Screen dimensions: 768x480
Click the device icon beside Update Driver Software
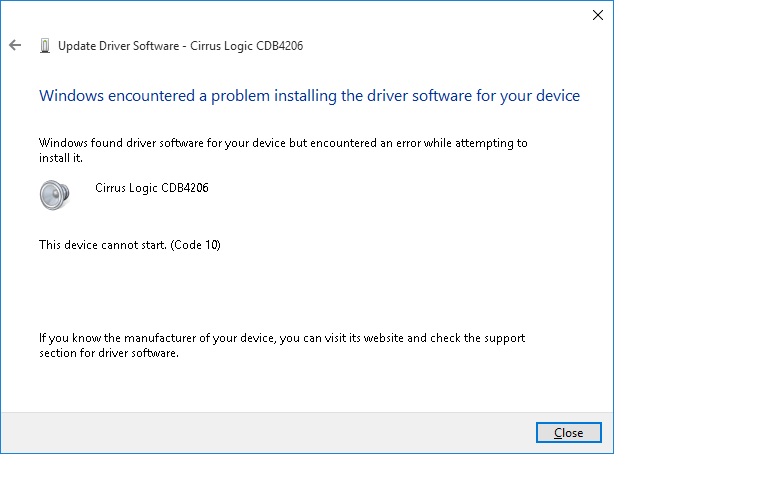(45, 46)
